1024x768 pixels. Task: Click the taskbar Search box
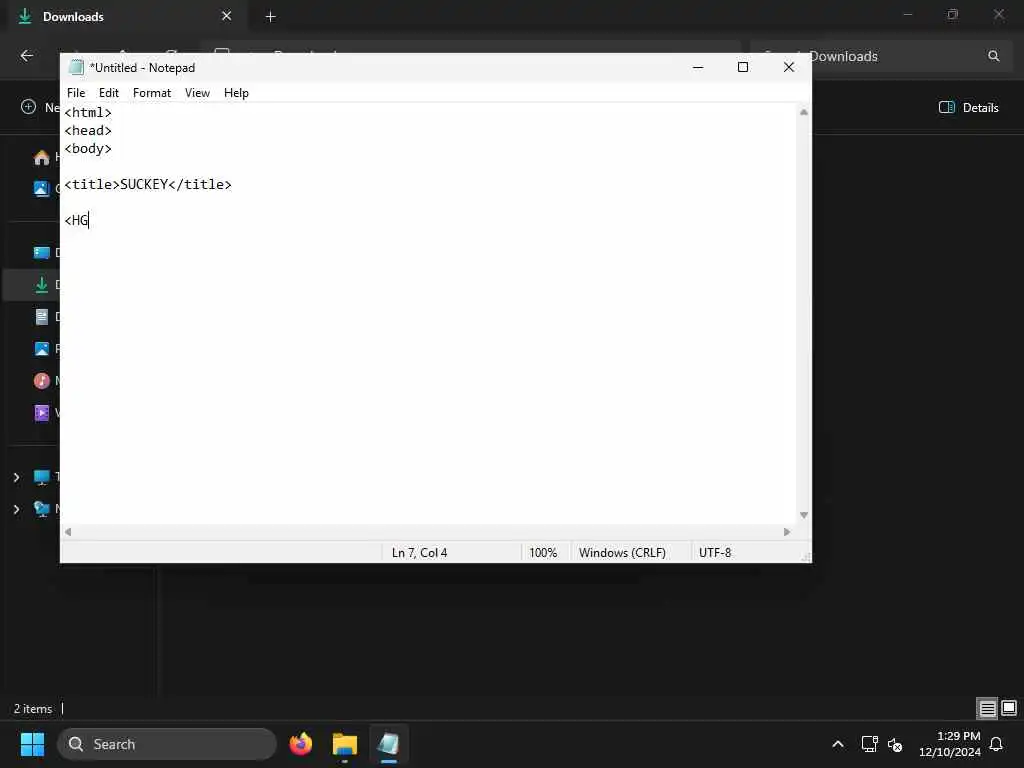pyautogui.click(x=167, y=744)
